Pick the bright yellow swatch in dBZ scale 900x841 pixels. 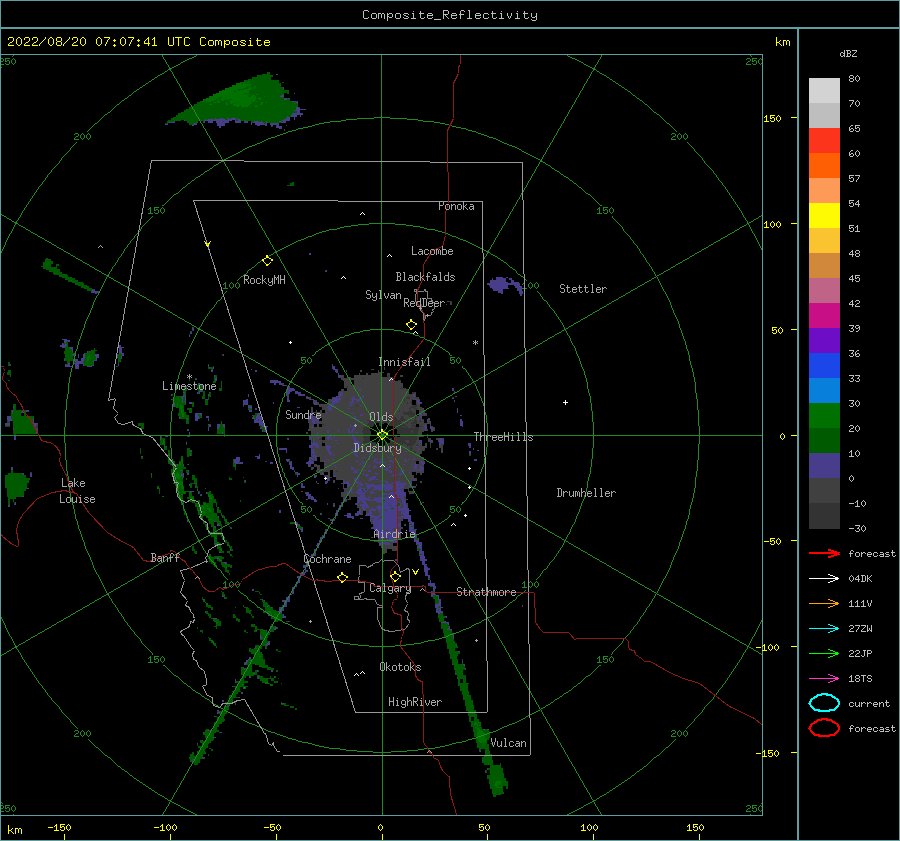pos(824,215)
